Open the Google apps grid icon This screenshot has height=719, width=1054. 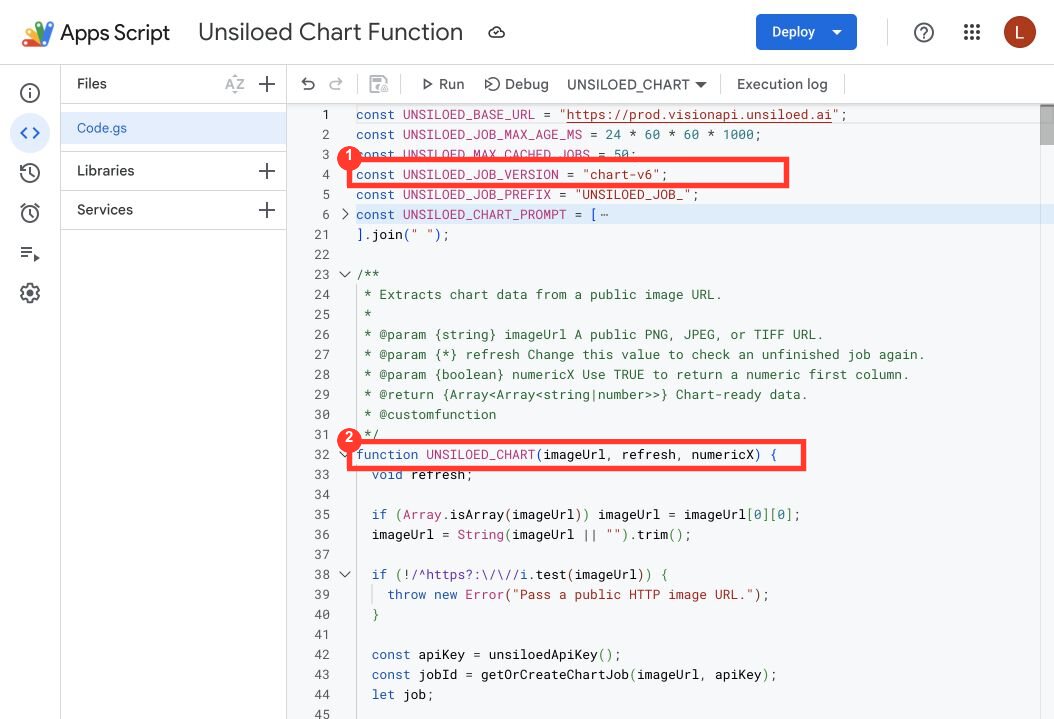point(971,32)
